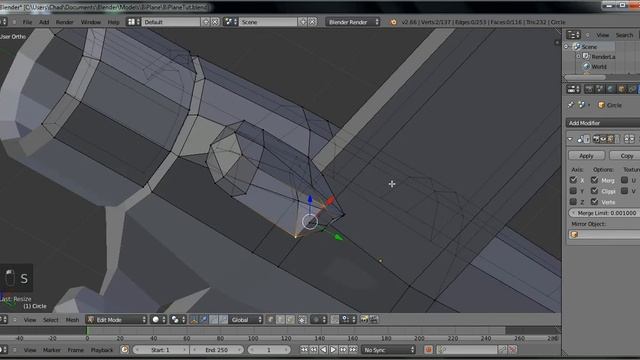Image resolution: width=640 pixels, height=360 pixels.
Task: Open the outliner Search menu
Action: [x=624, y=35]
